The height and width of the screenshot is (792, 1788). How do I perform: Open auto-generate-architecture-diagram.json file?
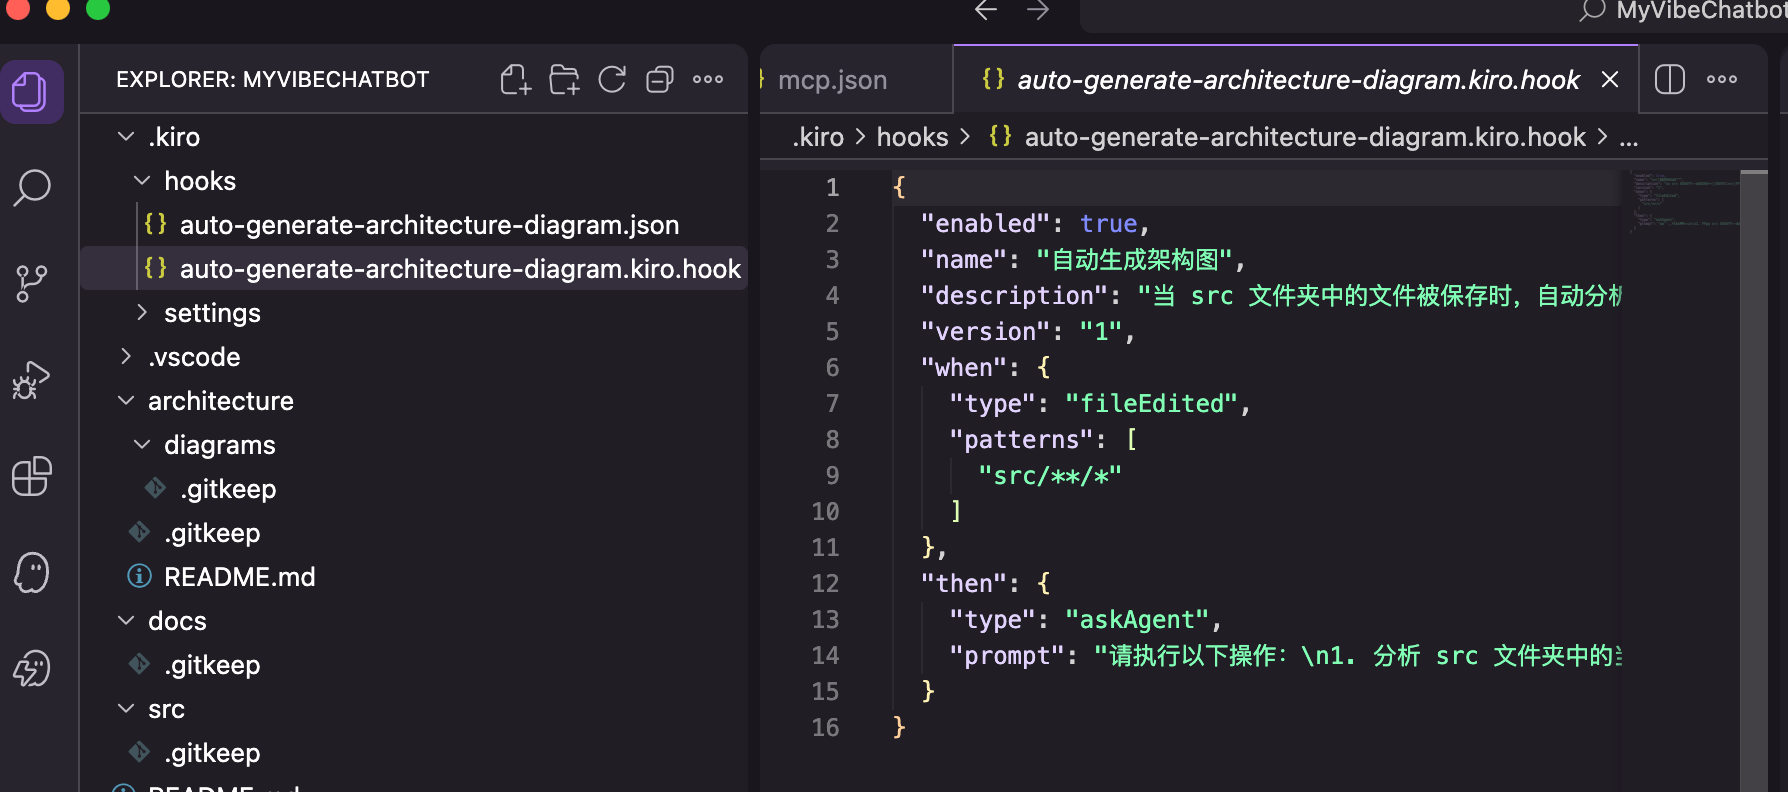point(429,225)
